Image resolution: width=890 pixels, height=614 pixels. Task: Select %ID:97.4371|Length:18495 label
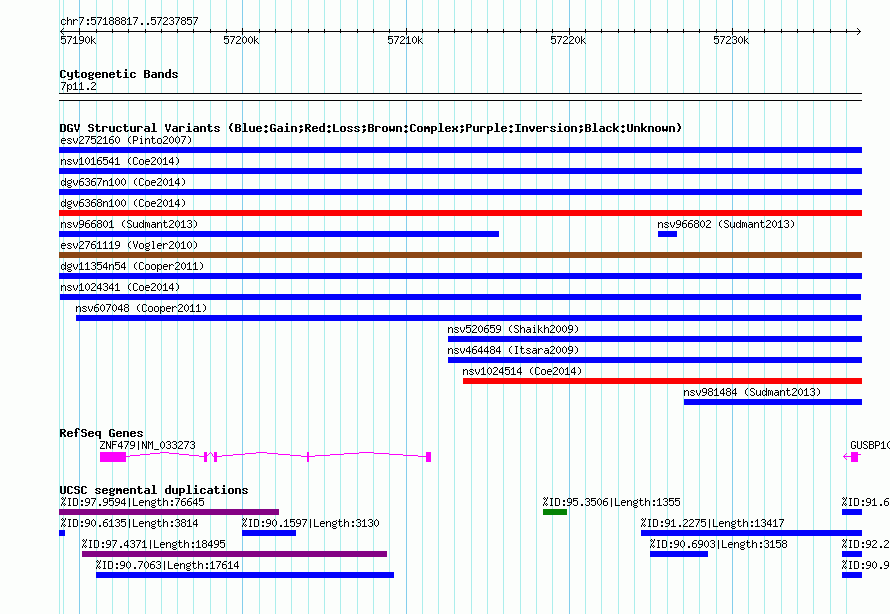(x=153, y=544)
